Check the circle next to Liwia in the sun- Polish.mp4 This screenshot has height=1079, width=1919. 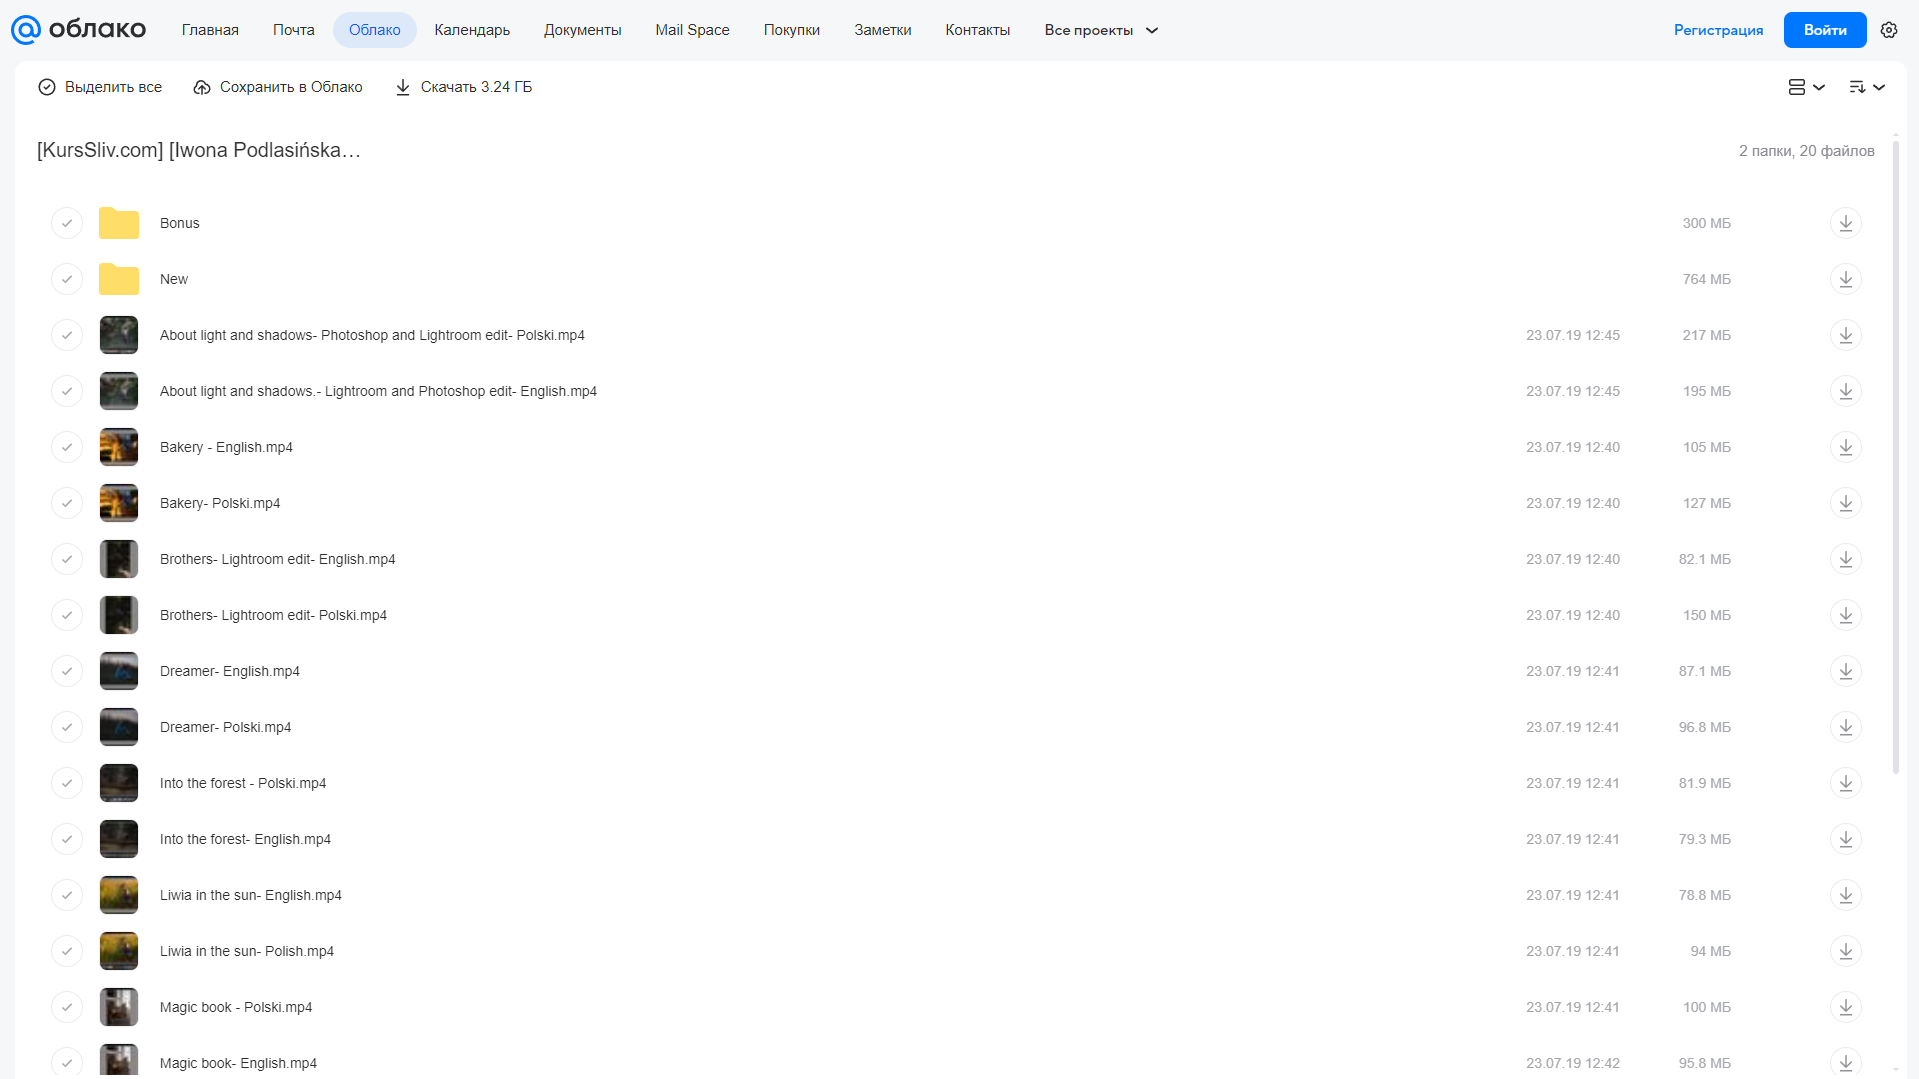click(x=67, y=951)
